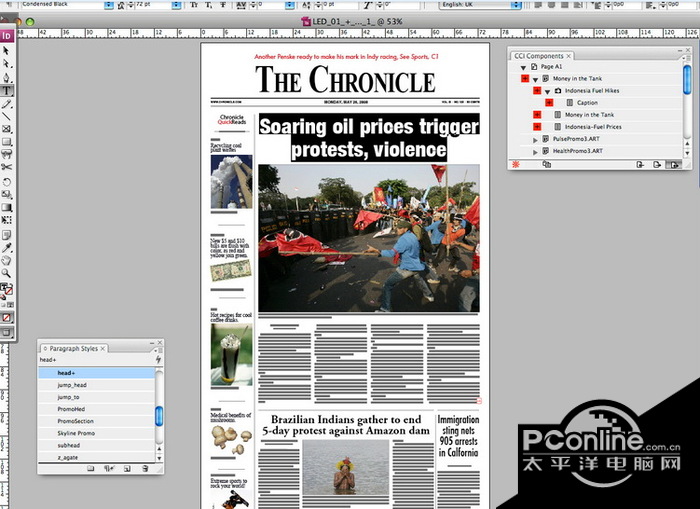Image resolution: width=700 pixels, height=509 pixels.
Task: Click red status icon beside Indonesia-Fuel Prices
Action: click(537, 127)
